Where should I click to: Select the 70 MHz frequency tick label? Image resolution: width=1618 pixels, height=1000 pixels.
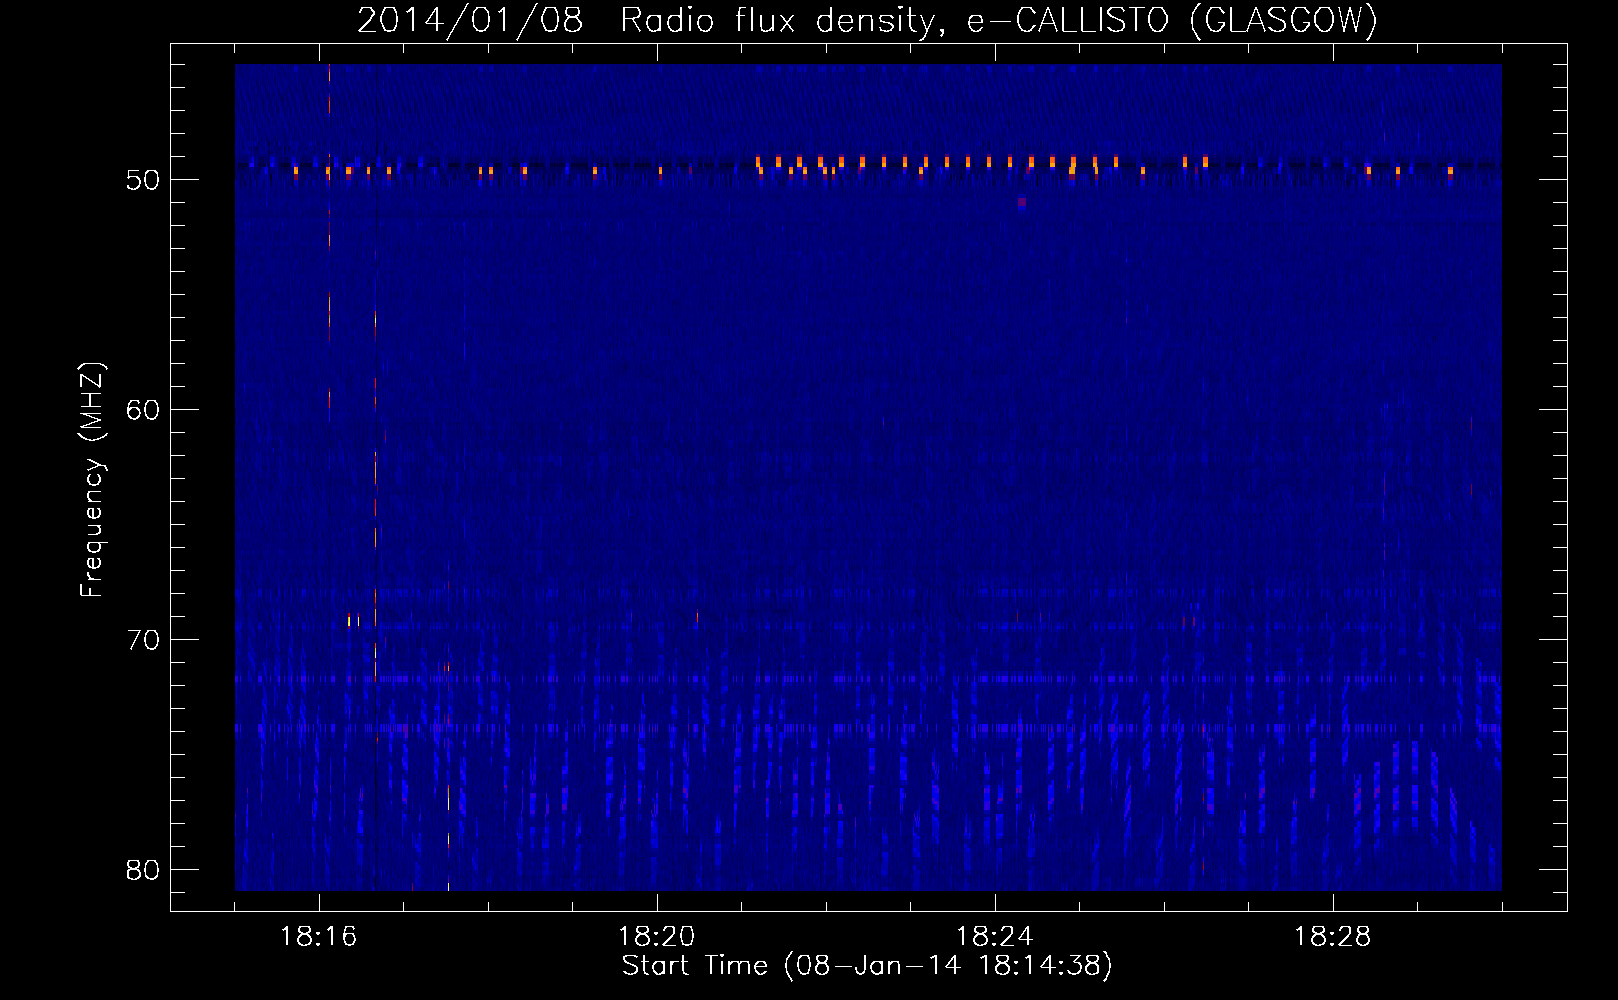point(143,640)
